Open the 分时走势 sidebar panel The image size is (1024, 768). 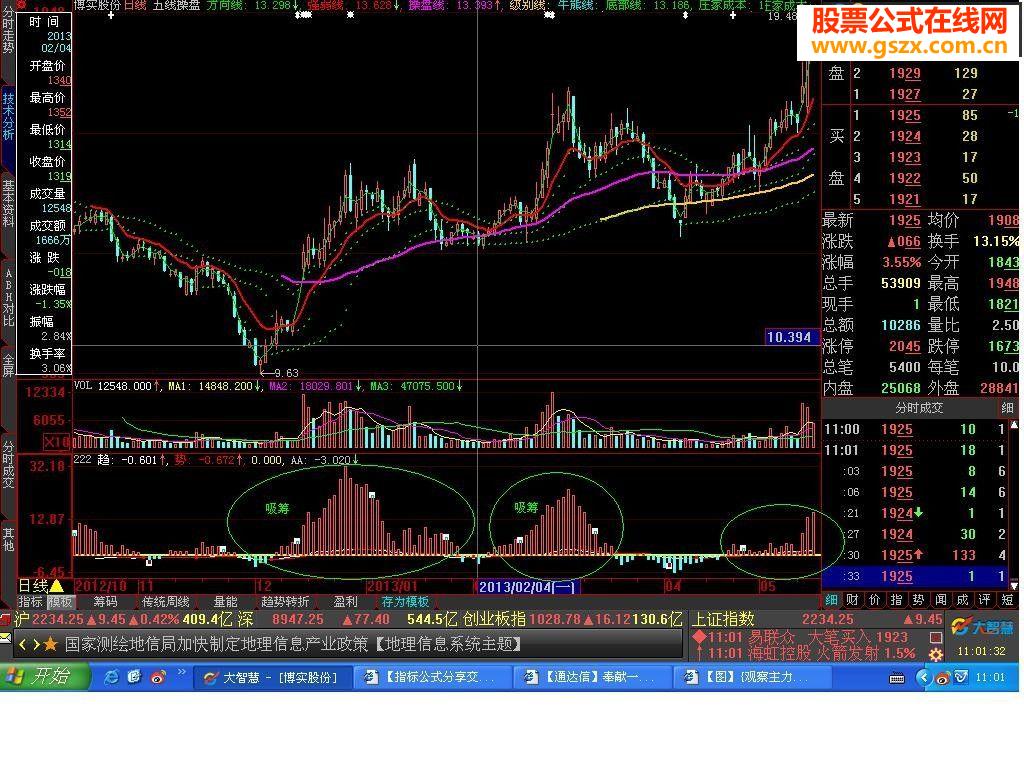pos(11,33)
